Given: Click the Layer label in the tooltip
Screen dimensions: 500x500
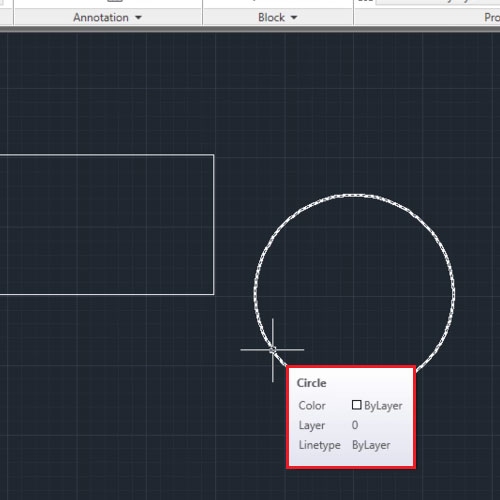Looking at the screenshot, I should [x=312, y=425].
